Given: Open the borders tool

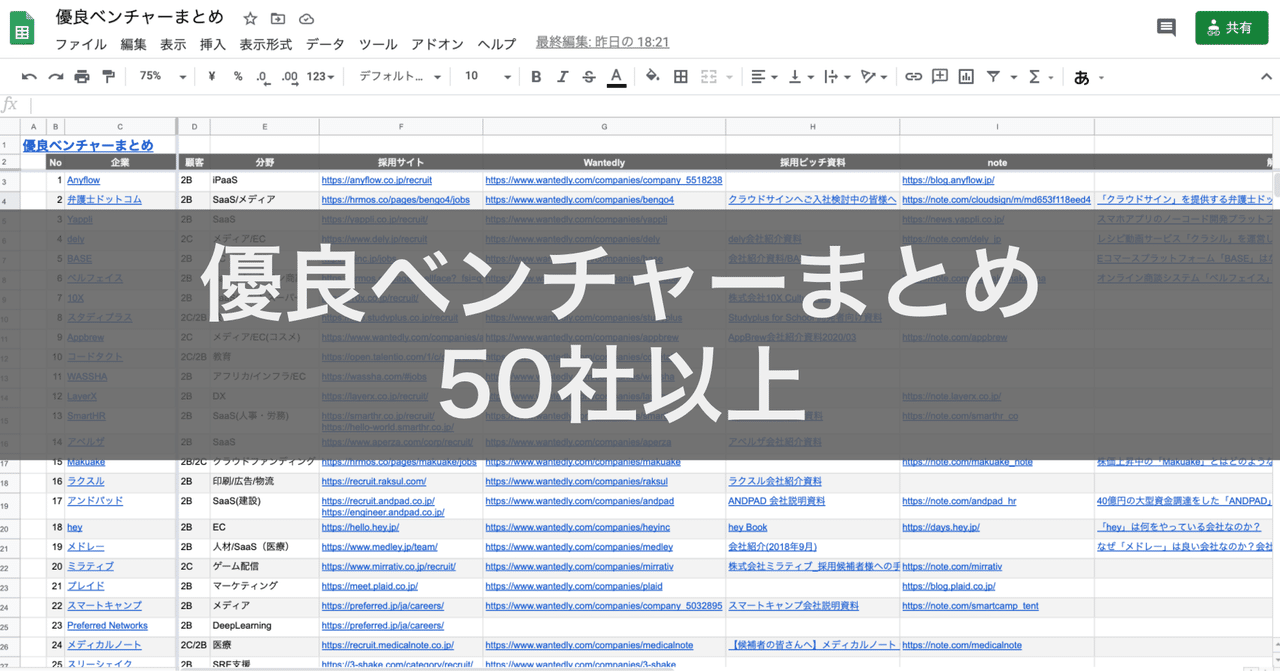Looking at the screenshot, I should (x=679, y=76).
